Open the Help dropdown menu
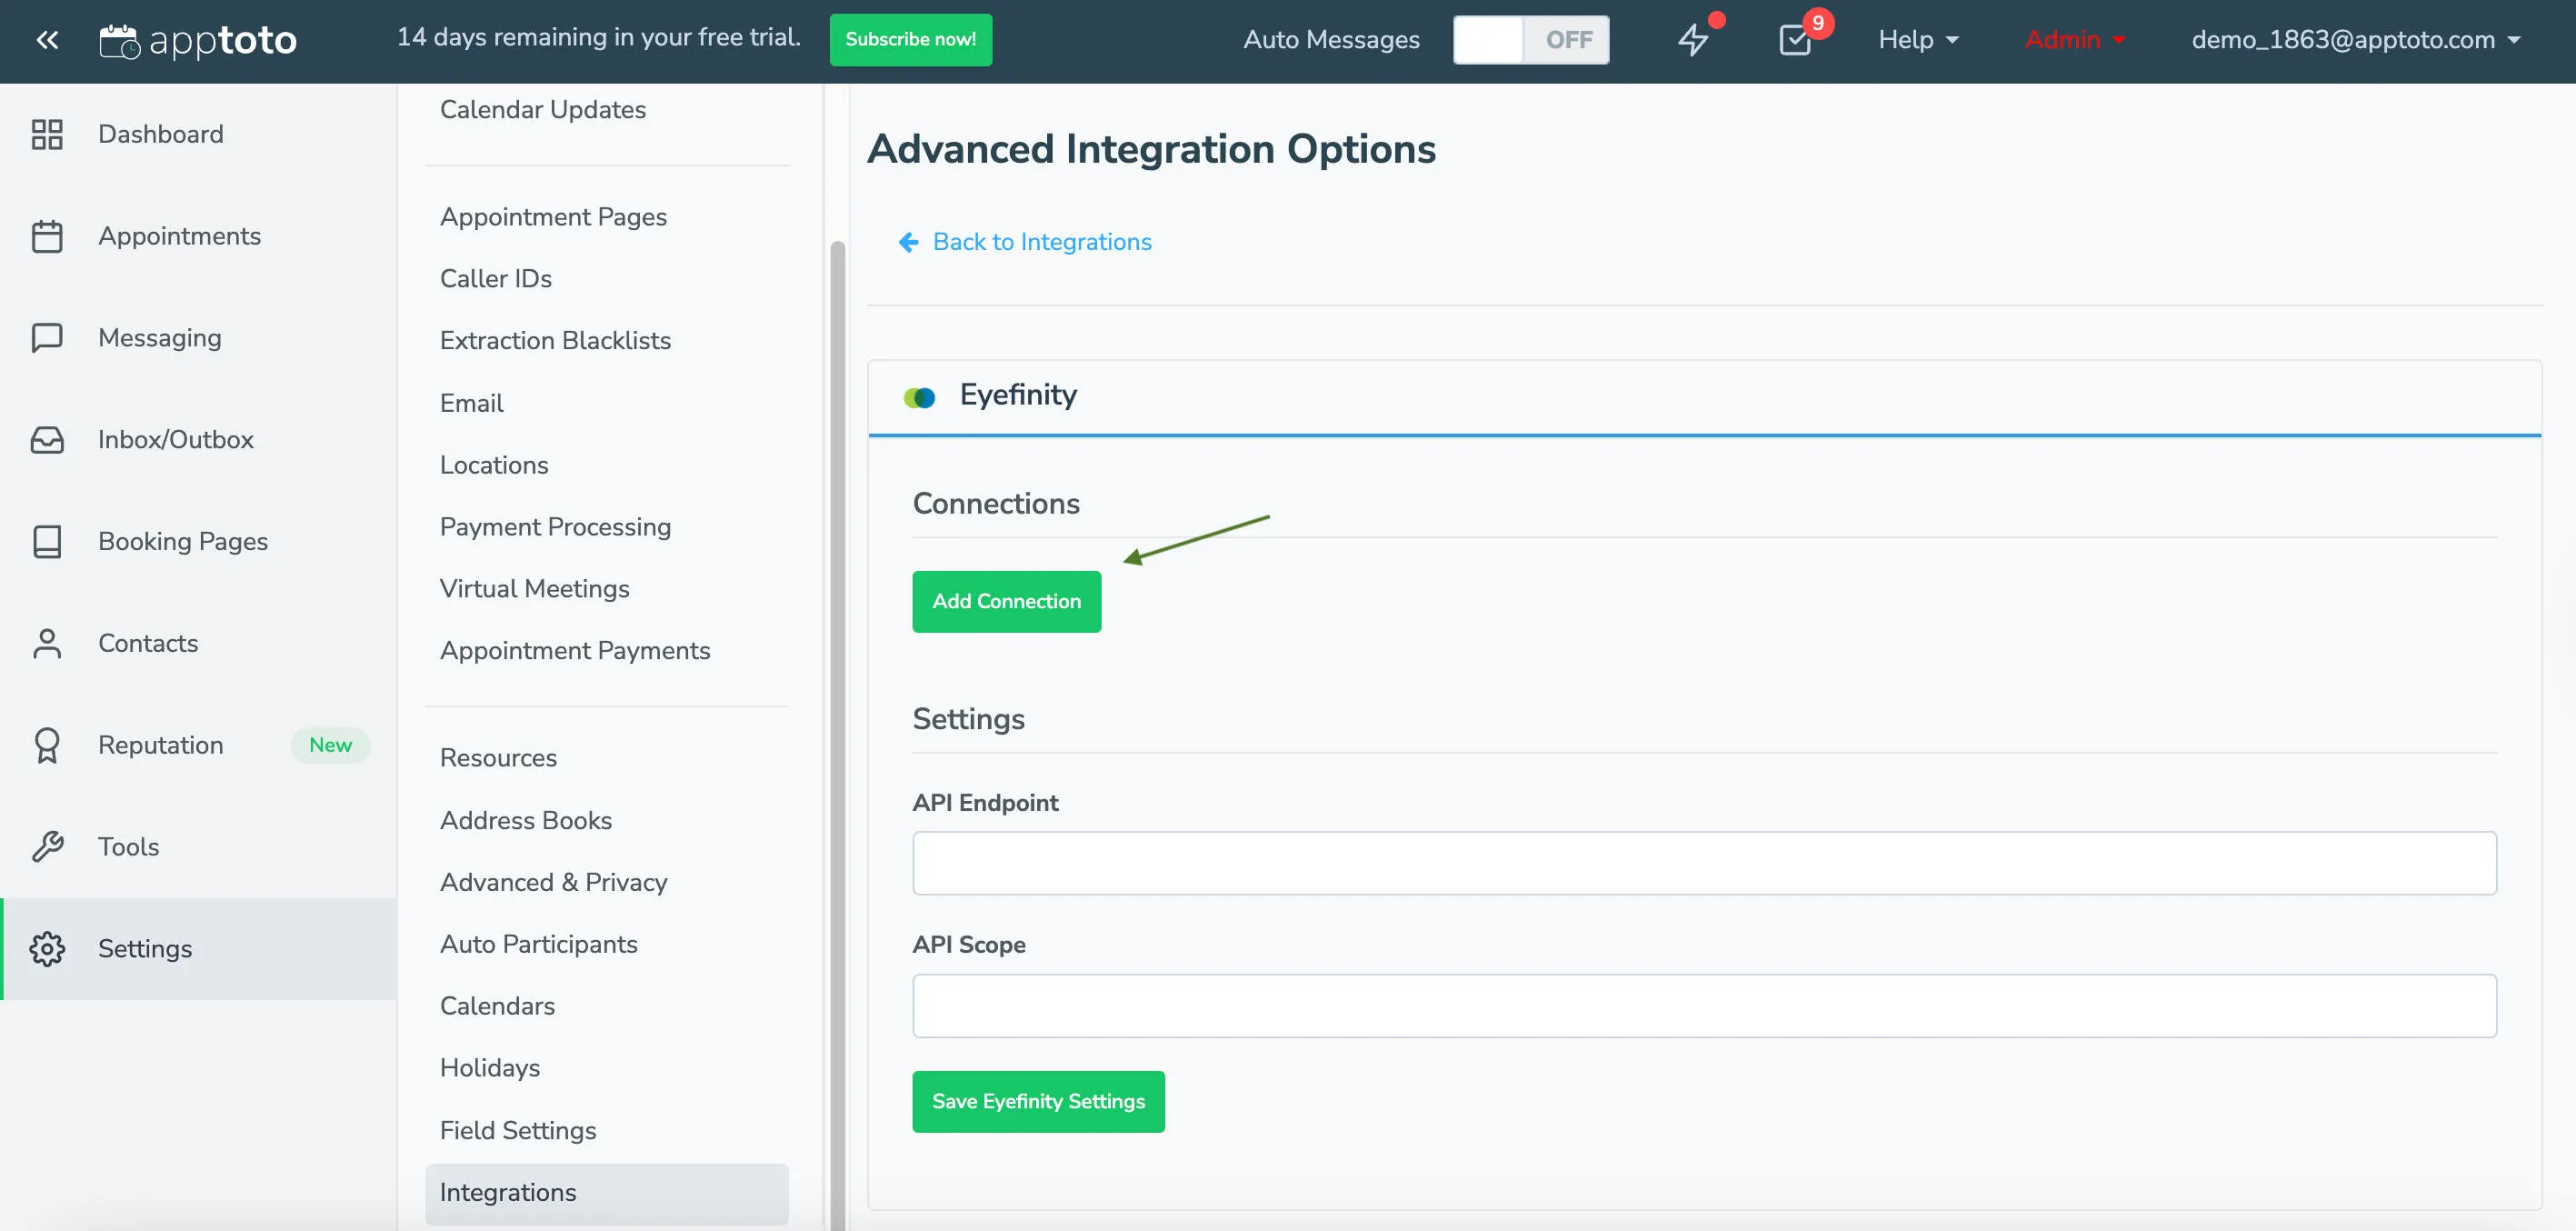2576x1231 pixels. [x=1916, y=40]
